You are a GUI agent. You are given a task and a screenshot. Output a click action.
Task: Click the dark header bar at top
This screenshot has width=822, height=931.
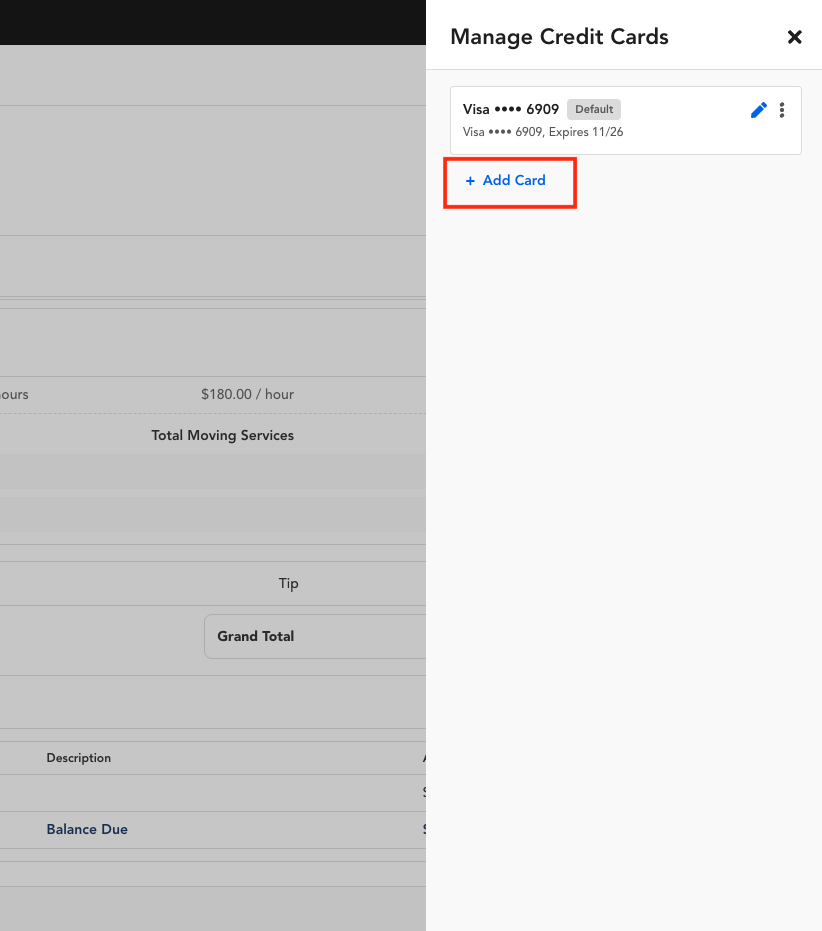213,22
